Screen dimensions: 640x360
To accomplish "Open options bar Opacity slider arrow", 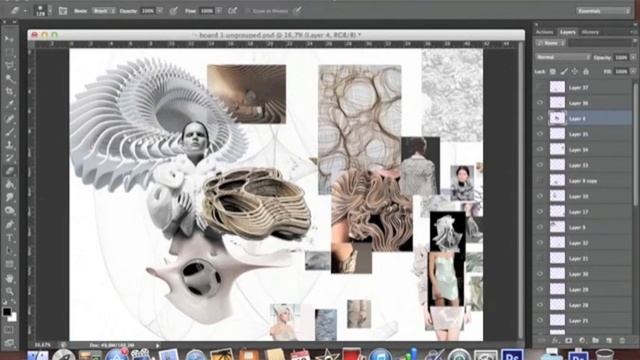I will click(x=160, y=11).
